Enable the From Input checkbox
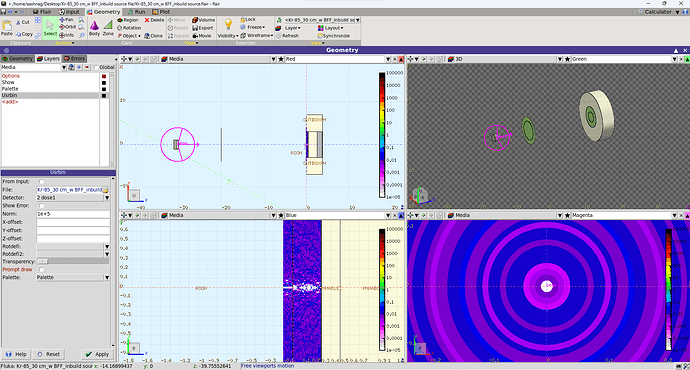 (41, 181)
